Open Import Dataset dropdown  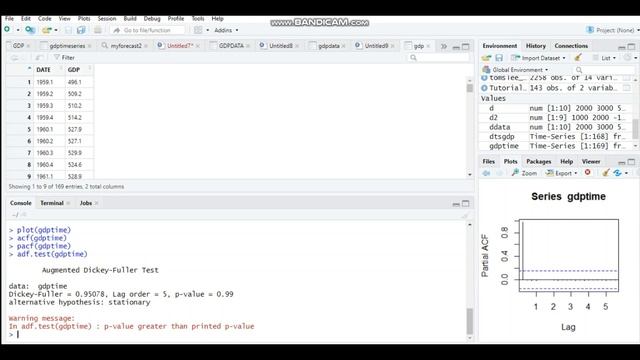538,58
